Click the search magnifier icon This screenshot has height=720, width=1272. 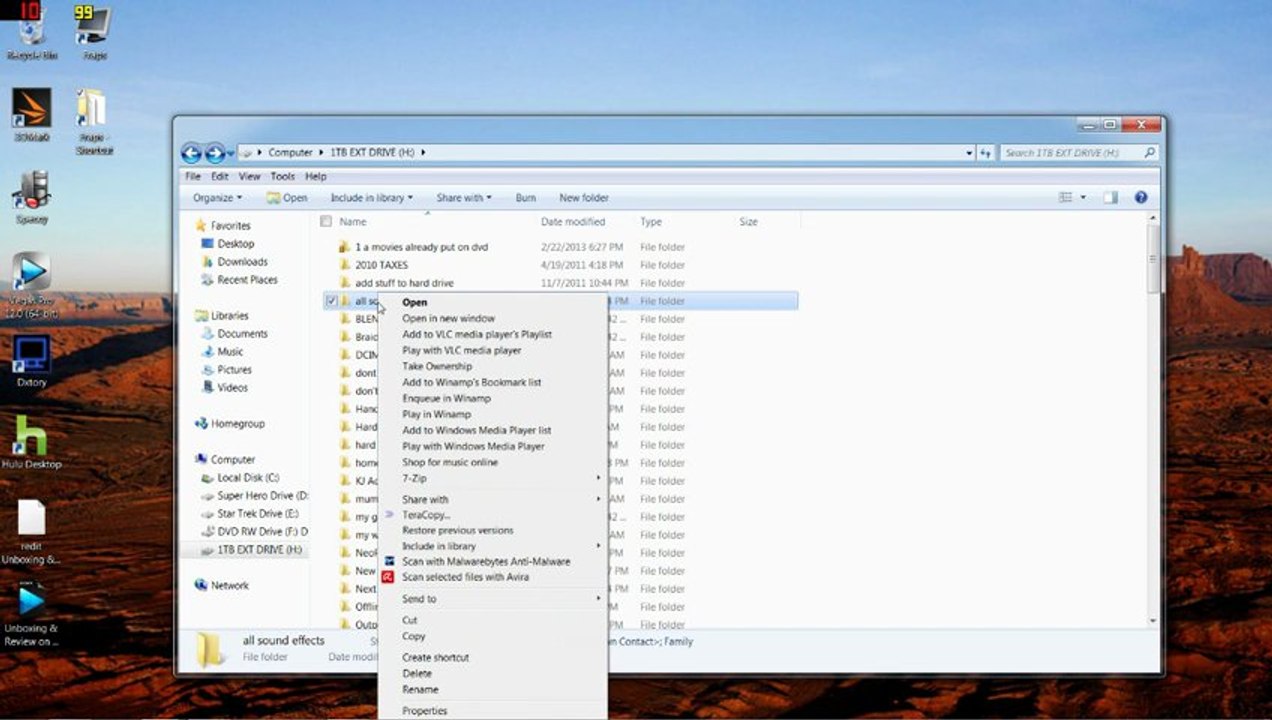1149,153
